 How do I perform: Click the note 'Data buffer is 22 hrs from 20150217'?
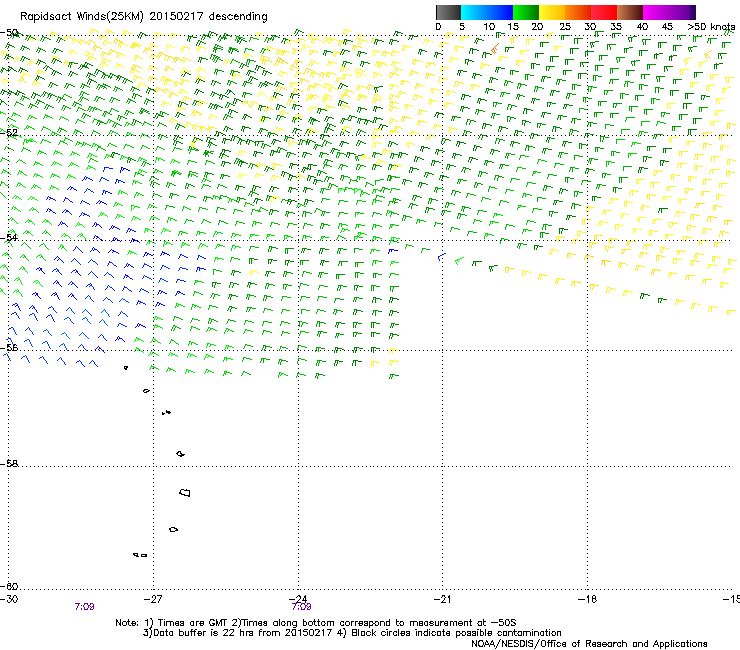point(243,633)
